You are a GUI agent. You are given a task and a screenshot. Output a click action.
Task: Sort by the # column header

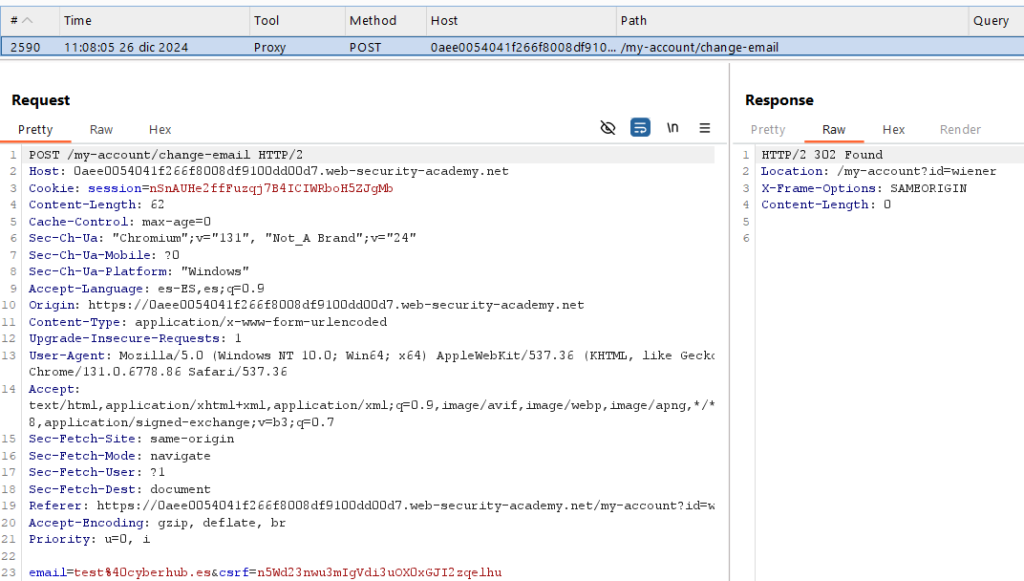[30, 21]
